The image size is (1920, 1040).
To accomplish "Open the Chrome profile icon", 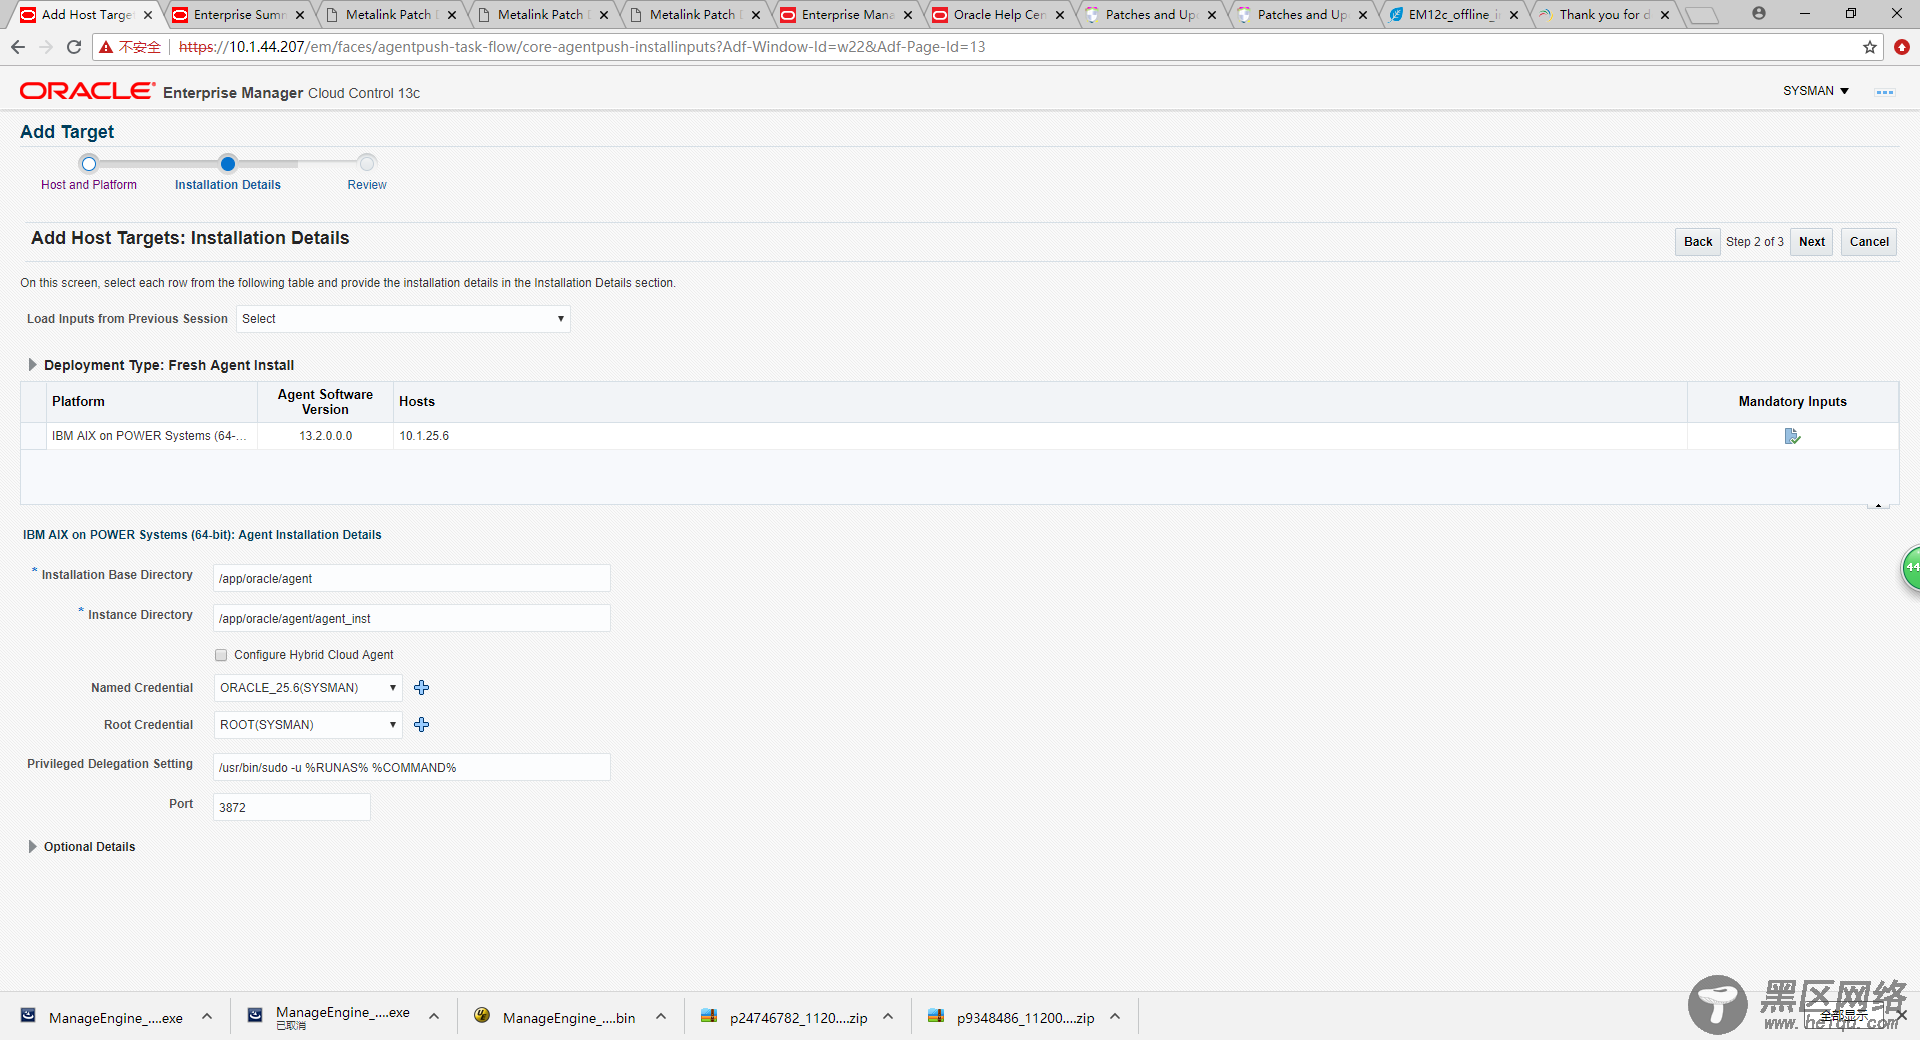I will click(x=1759, y=14).
